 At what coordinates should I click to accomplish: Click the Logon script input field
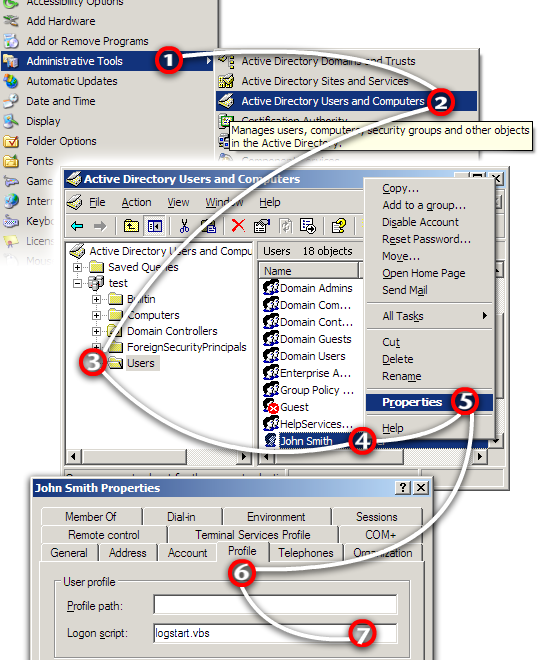(x=275, y=633)
